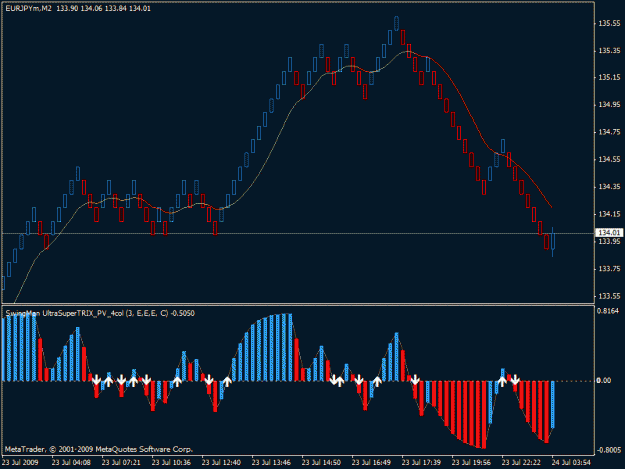This screenshot has width=625, height=469.
Task: Click the 23 Jul 16:49 time label
Action: pos(371,463)
